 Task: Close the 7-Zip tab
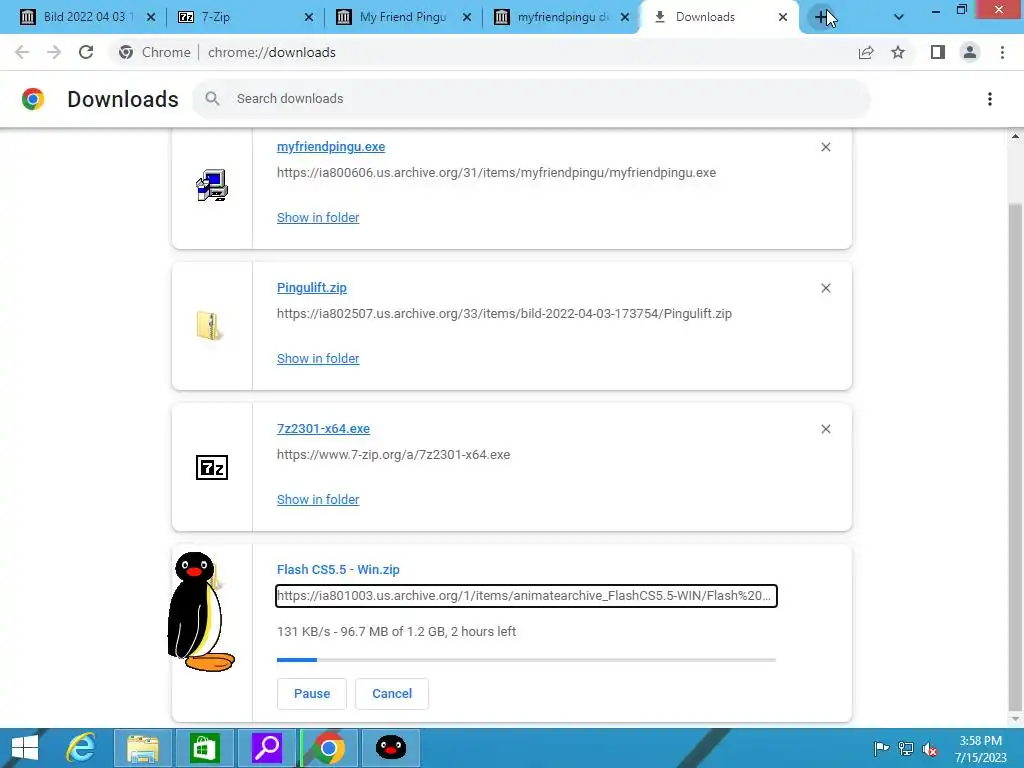309,17
